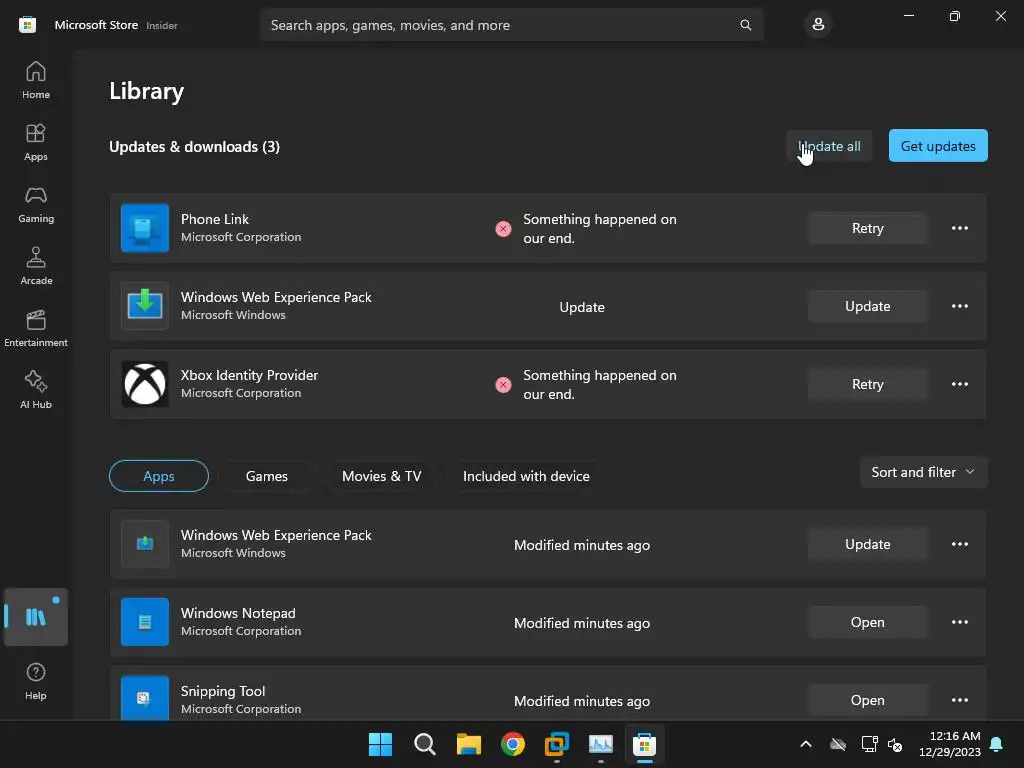Open the user profile account icon
Screen dimensions: 1024x768
tap(818, 25)
